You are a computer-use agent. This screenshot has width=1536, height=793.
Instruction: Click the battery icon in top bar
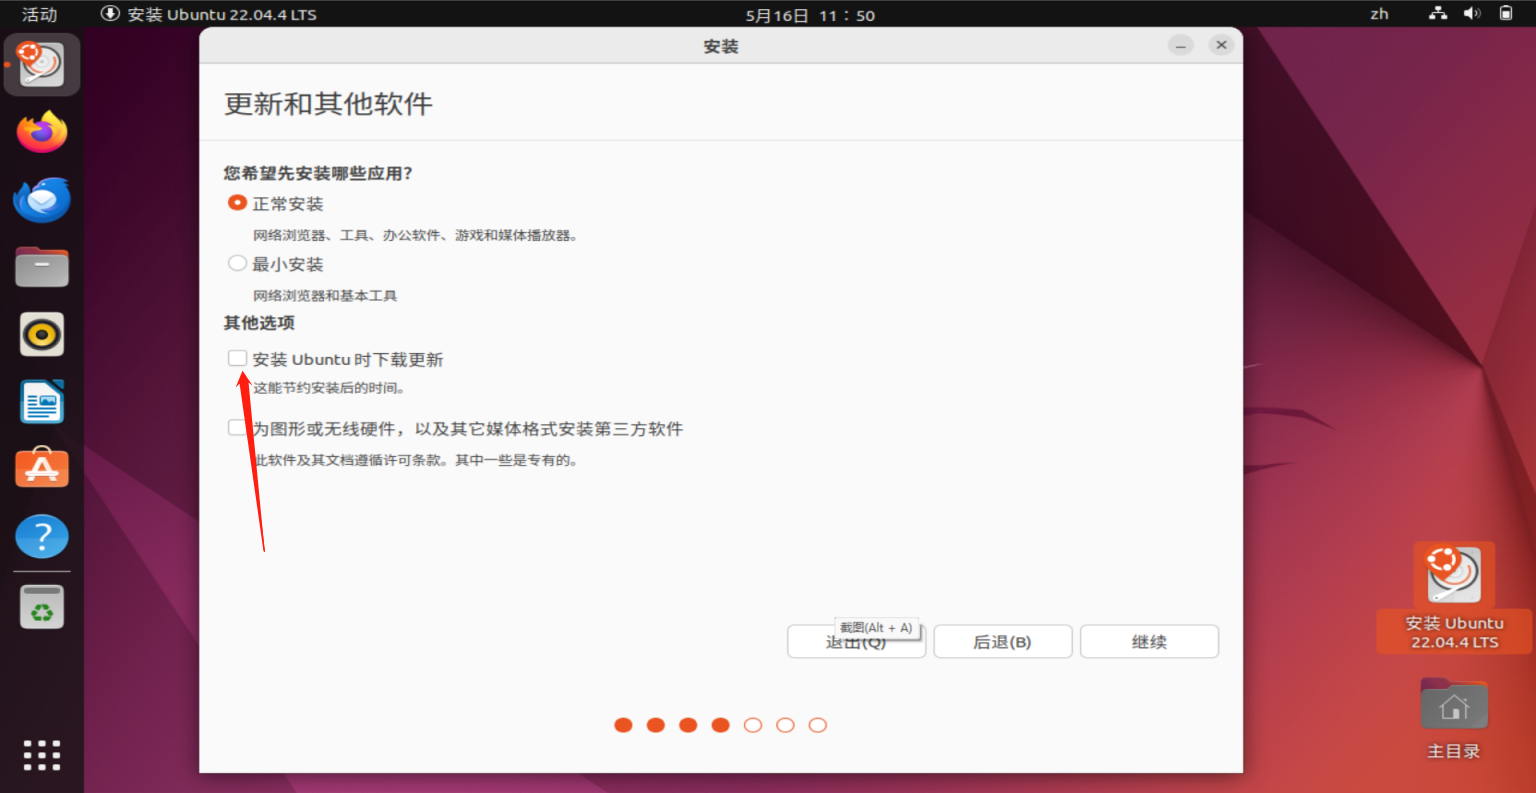pos(1506,14)
